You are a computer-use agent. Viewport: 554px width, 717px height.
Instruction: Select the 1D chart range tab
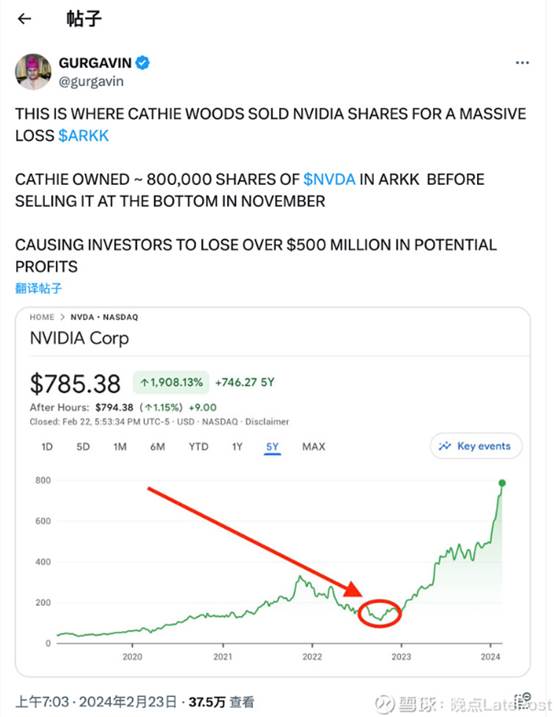click(x=47, y=446)
